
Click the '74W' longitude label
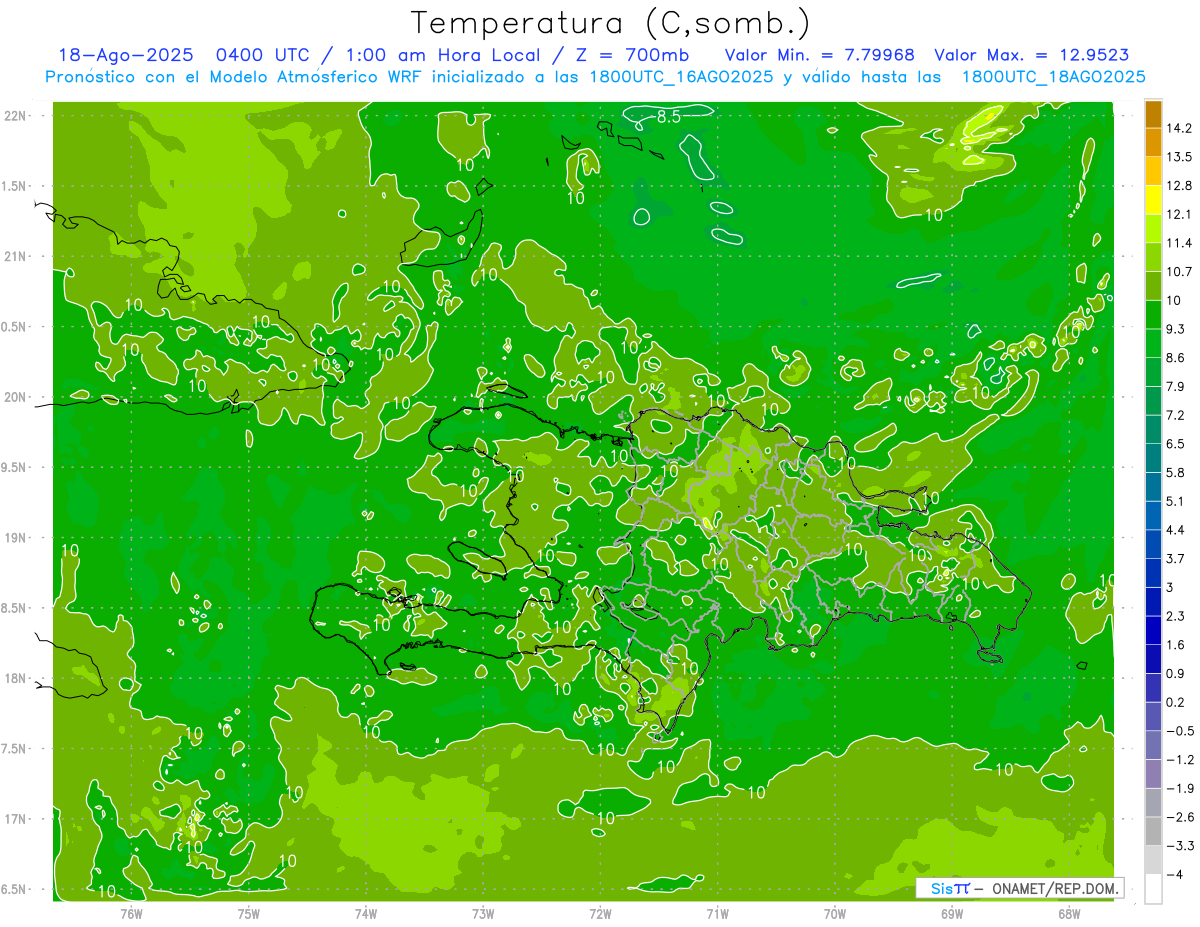click(366, 913)
